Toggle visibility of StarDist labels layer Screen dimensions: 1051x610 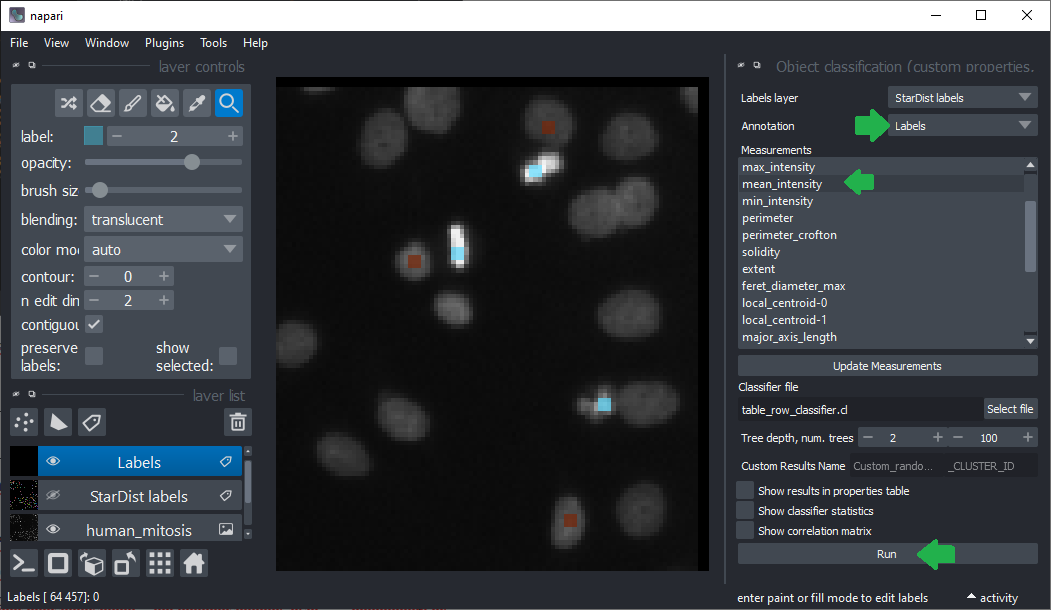[x=54, y=496]
